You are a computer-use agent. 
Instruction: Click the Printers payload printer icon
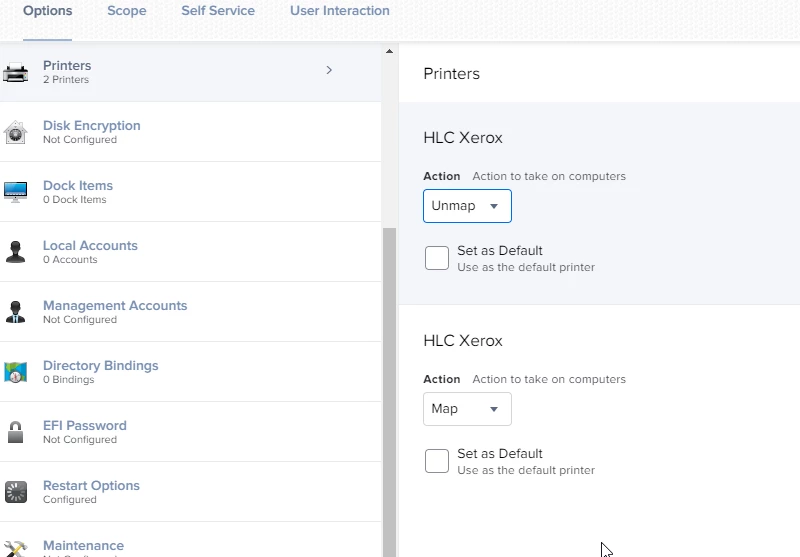click(x=16, y=72)
